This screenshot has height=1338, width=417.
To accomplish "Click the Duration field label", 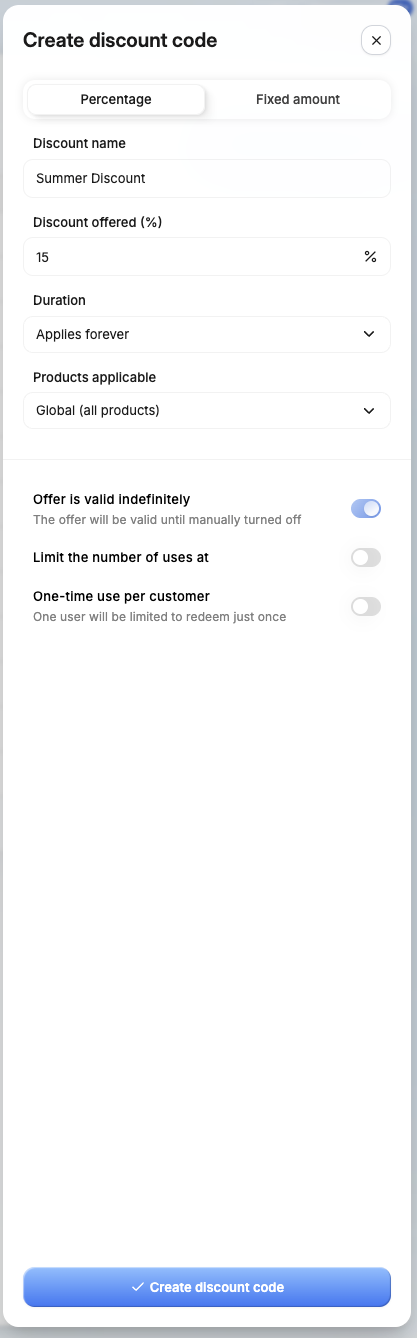I will click(x=59, y=300).
